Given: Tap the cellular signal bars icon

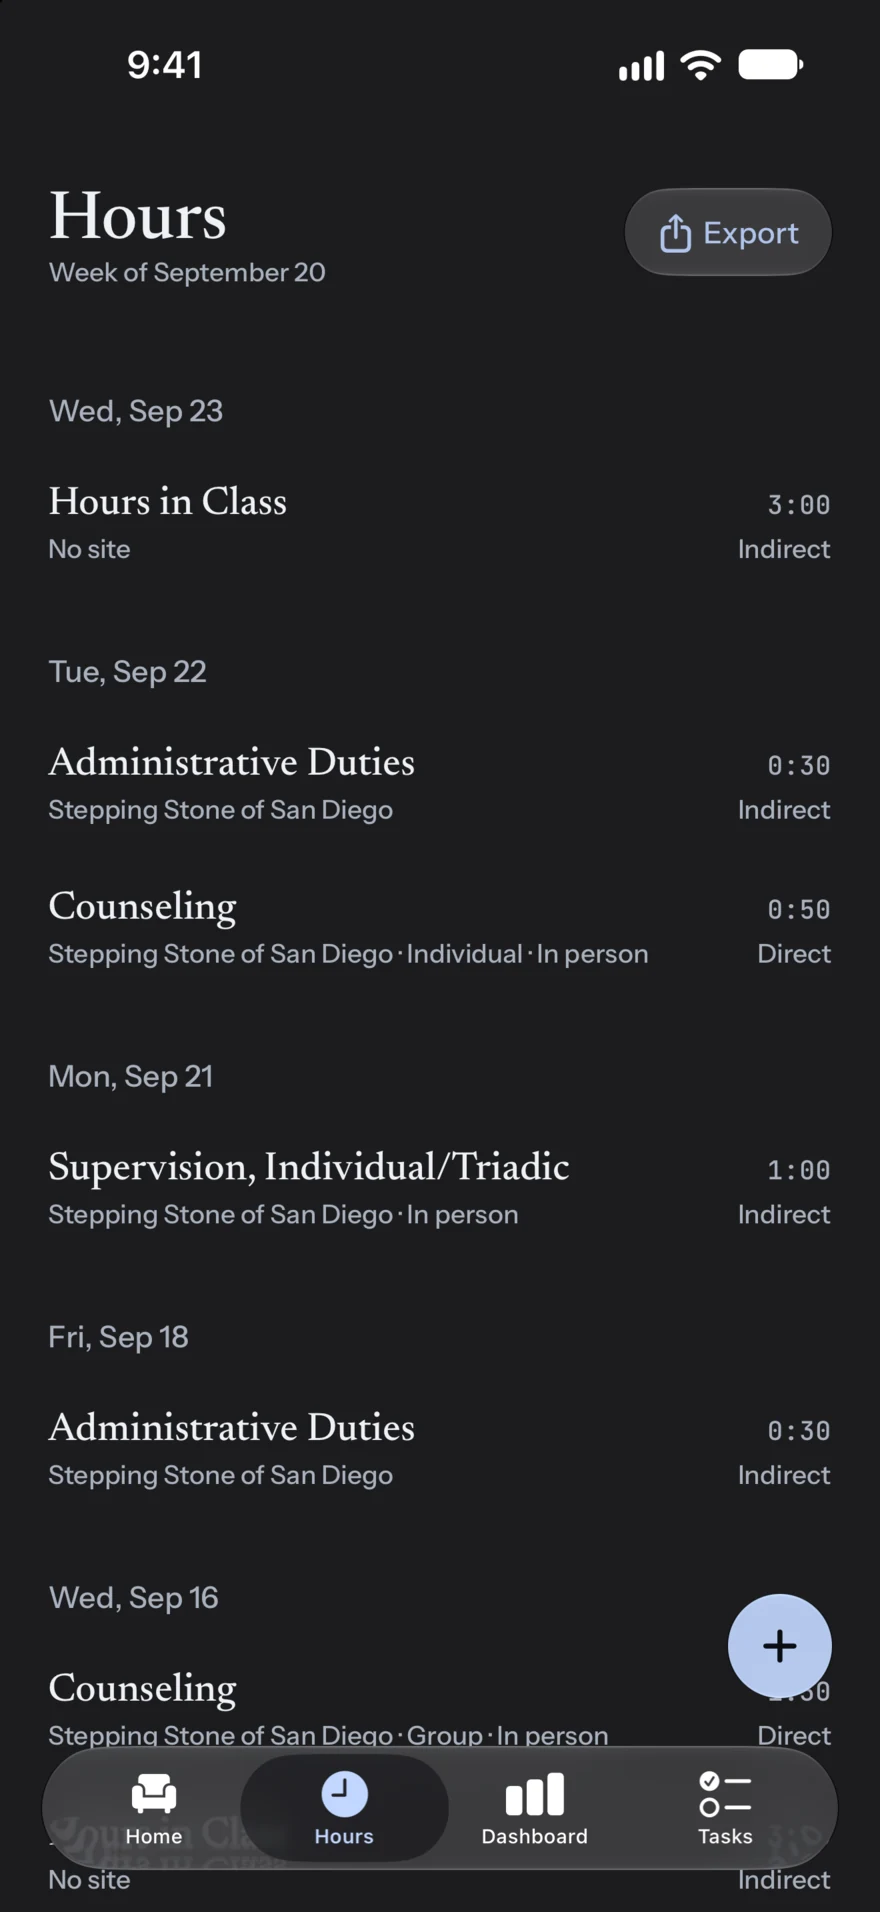Looking at the screenshot, I should [x=641, y=66].
